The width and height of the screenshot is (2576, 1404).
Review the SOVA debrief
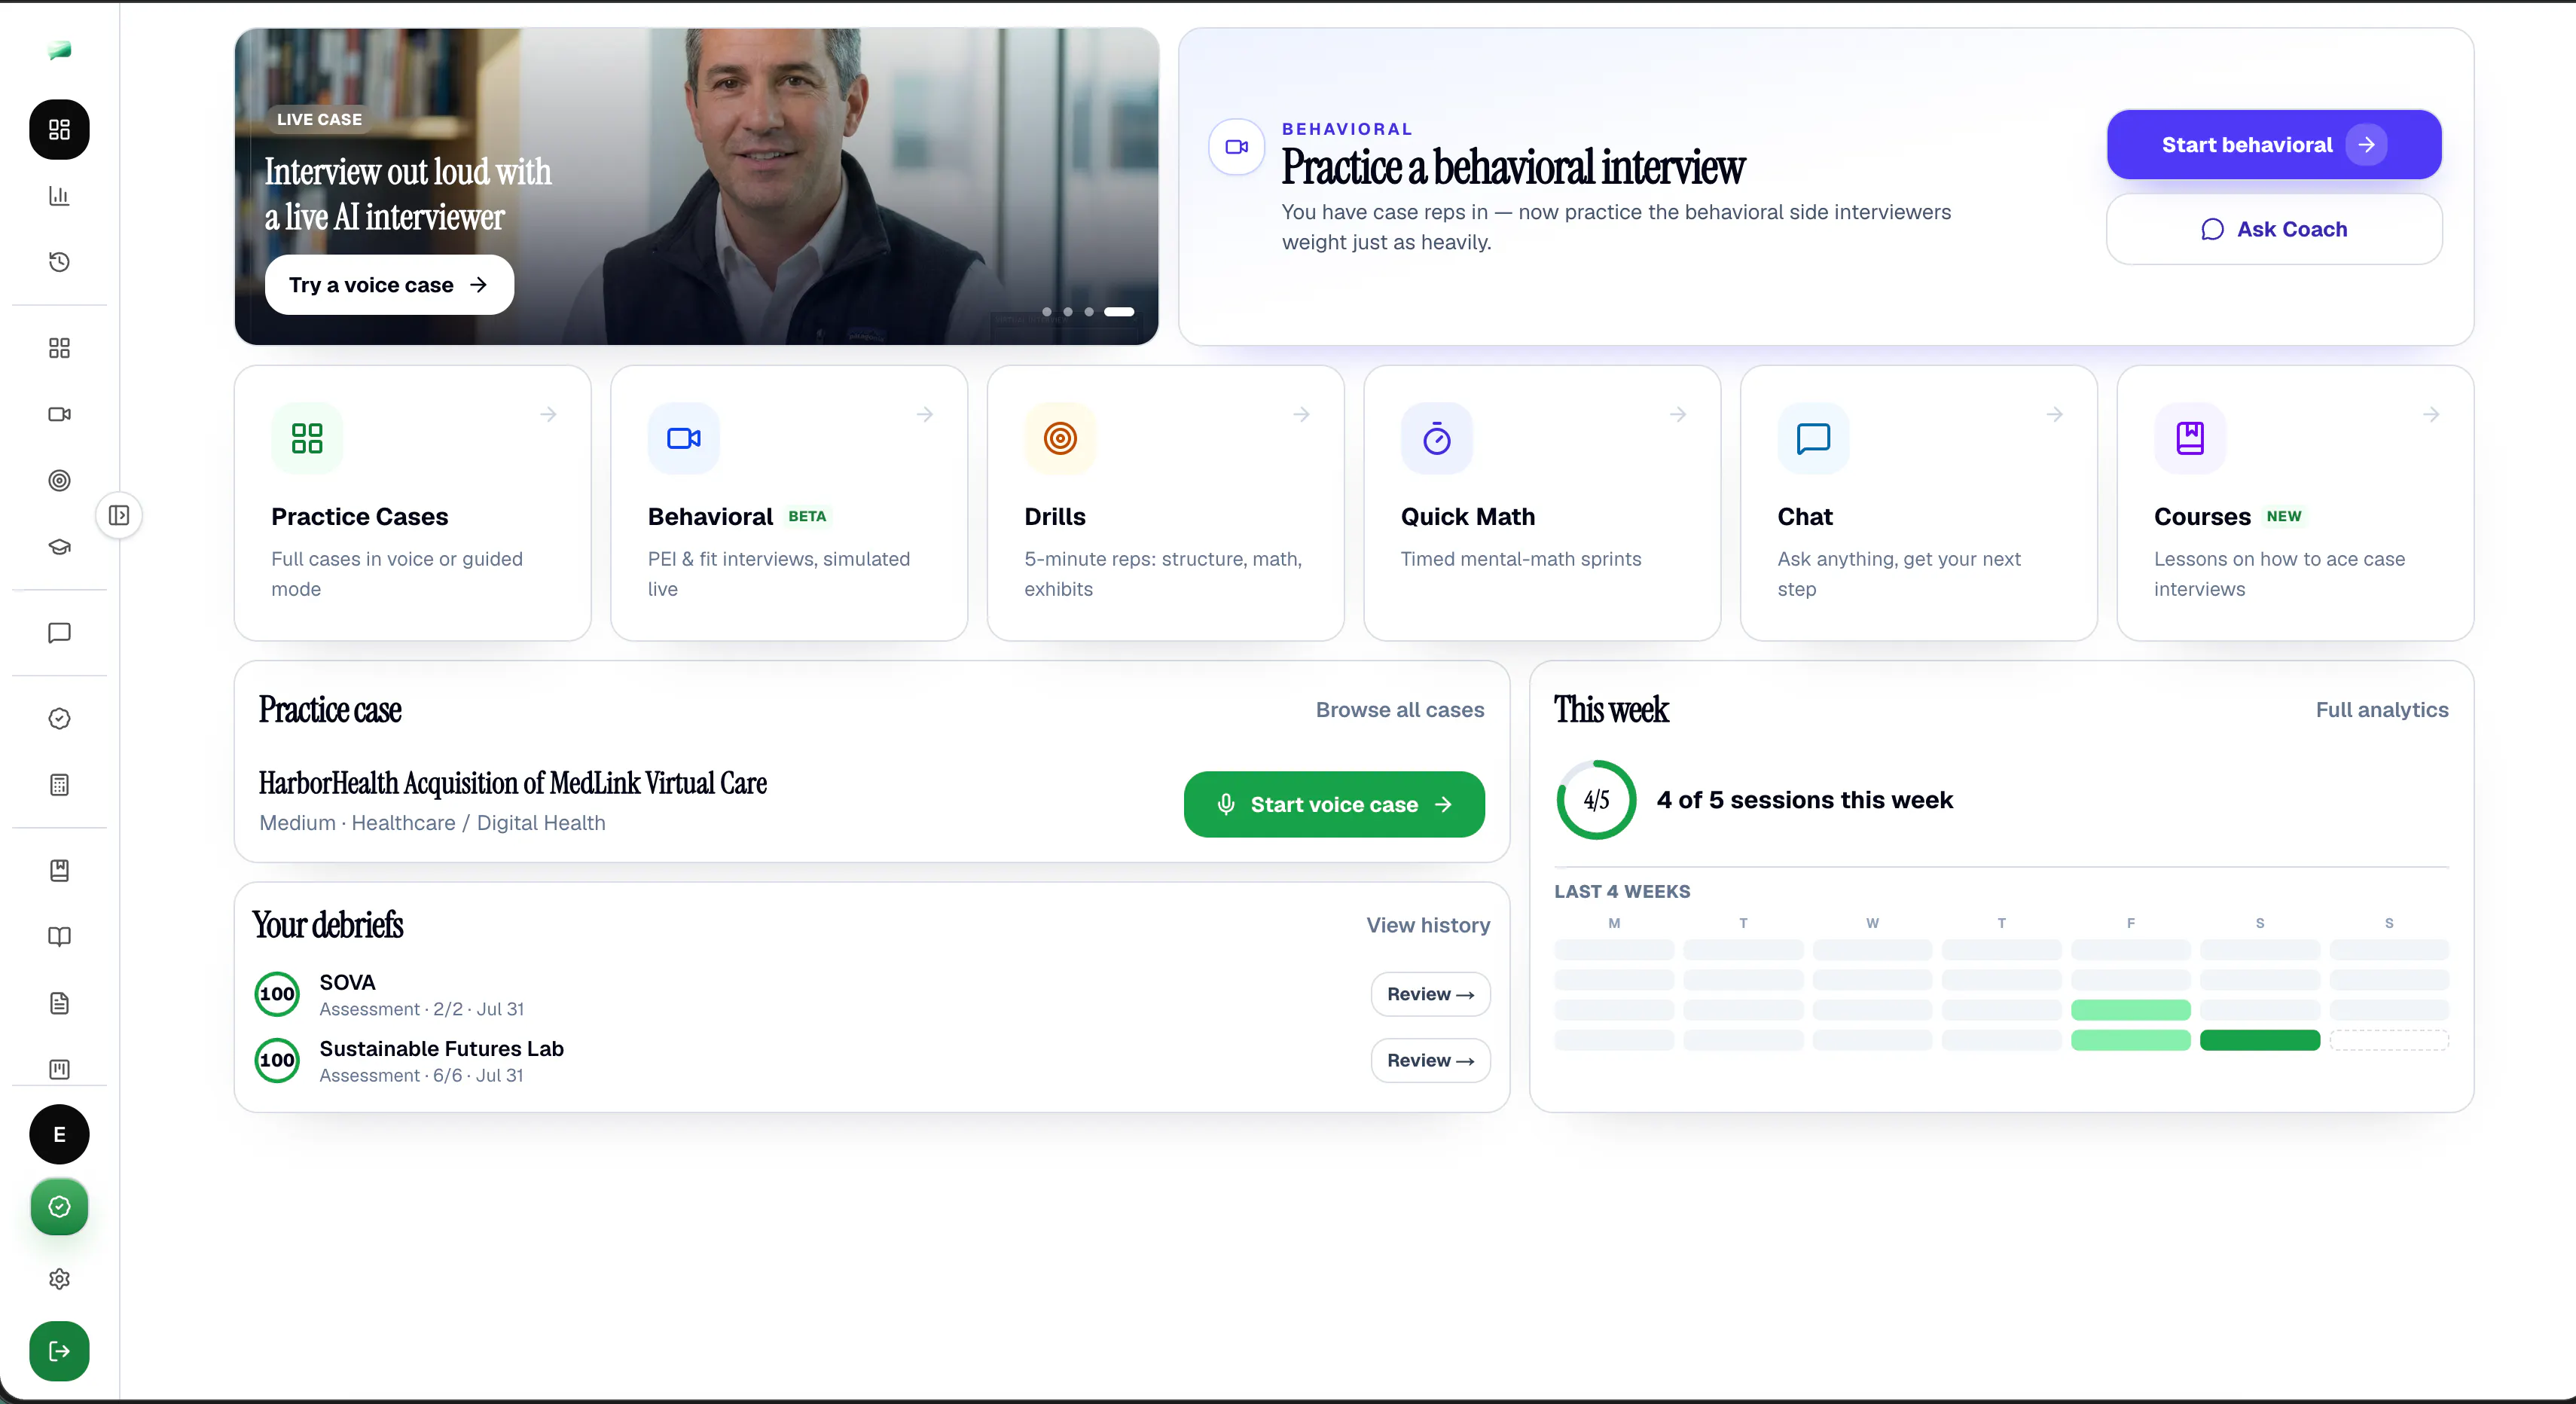coord(1430,994)
